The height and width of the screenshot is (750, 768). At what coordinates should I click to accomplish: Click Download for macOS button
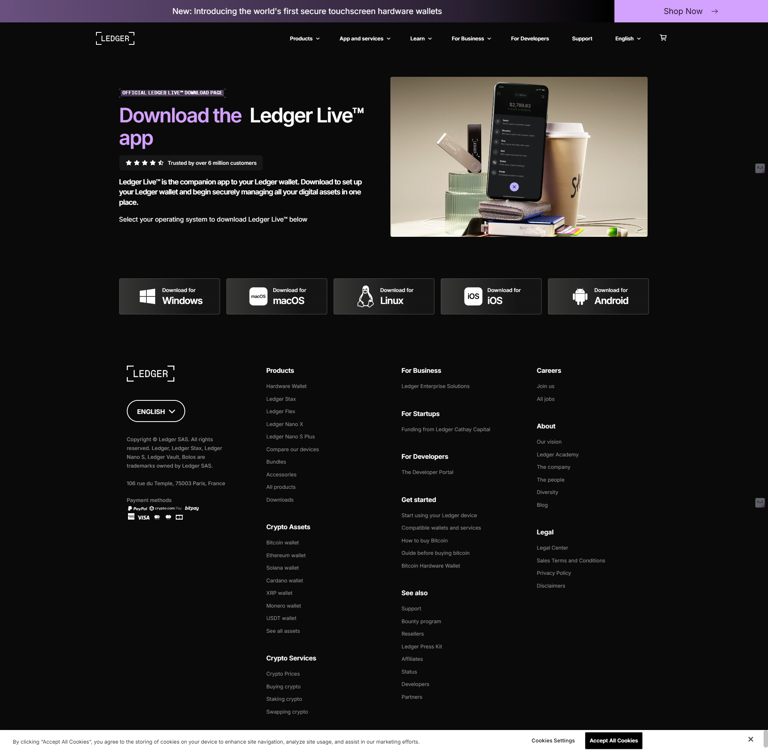point(277,296)
